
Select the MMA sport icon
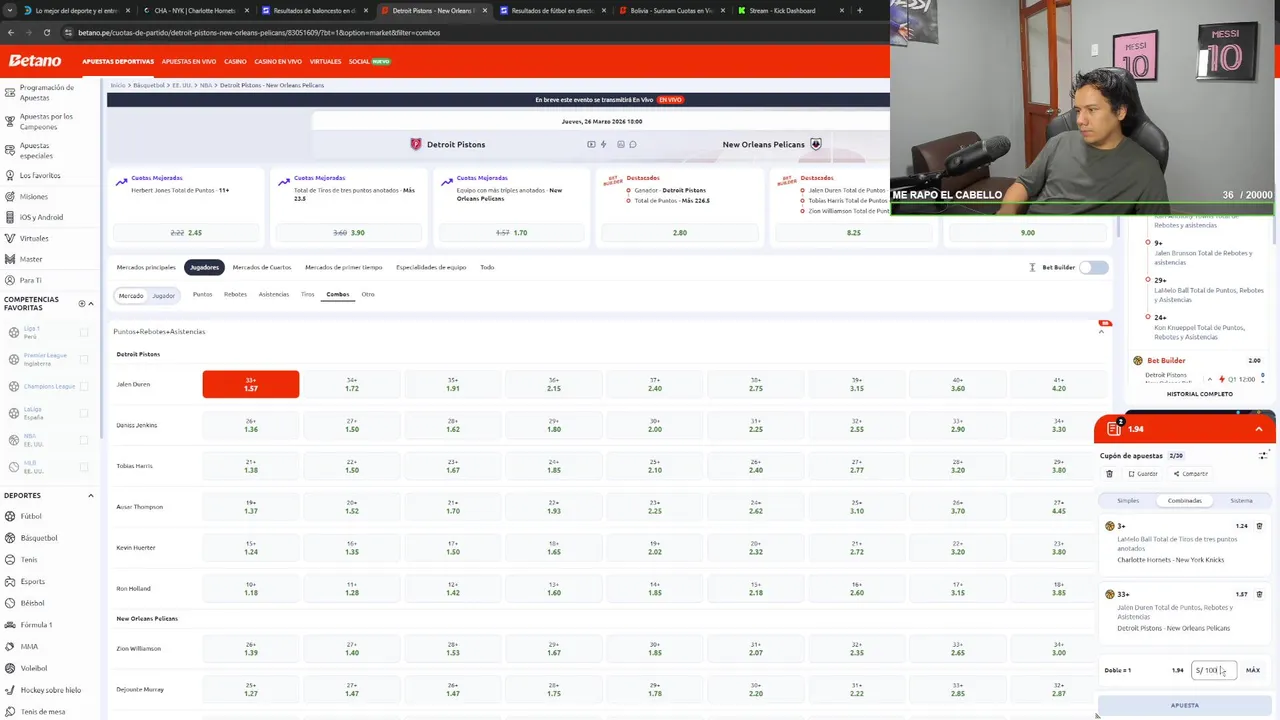tap(9, 646)
